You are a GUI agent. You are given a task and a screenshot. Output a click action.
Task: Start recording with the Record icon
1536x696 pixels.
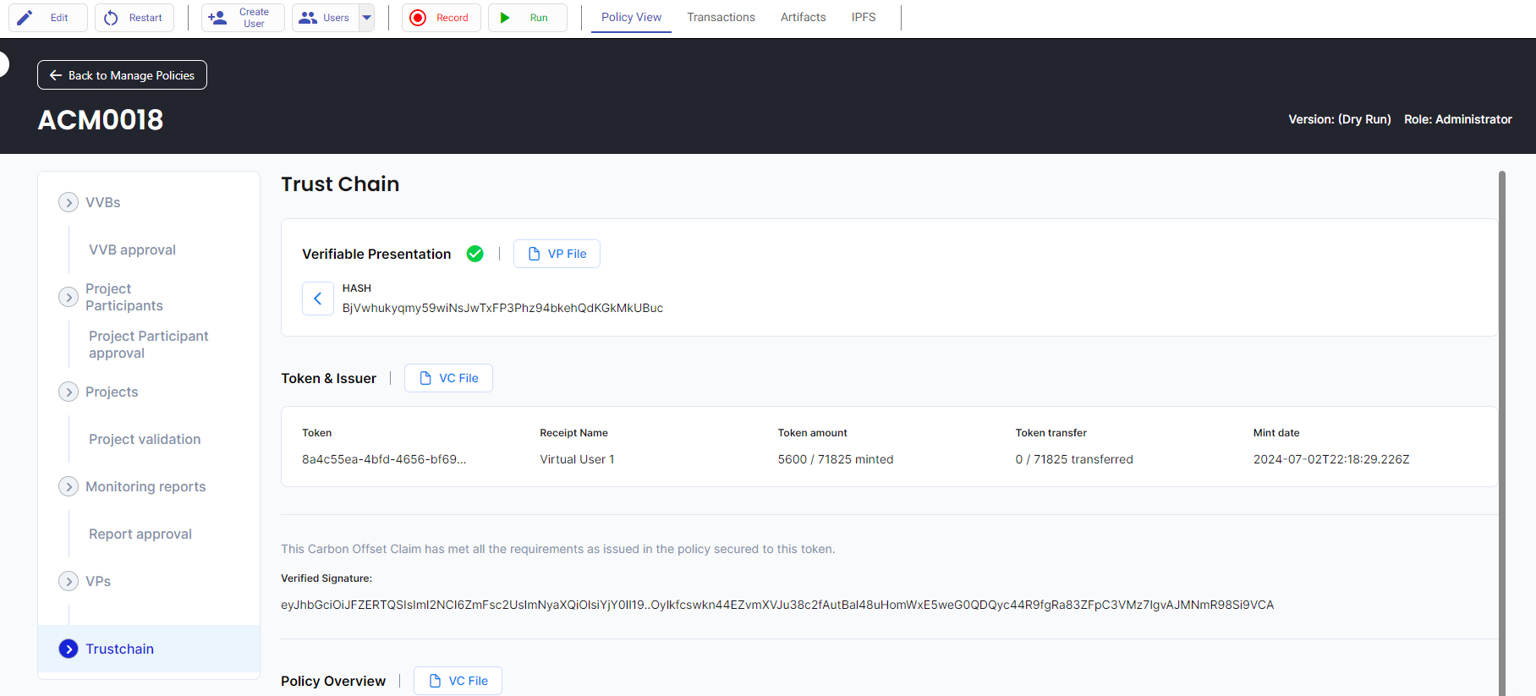[418, 17]
